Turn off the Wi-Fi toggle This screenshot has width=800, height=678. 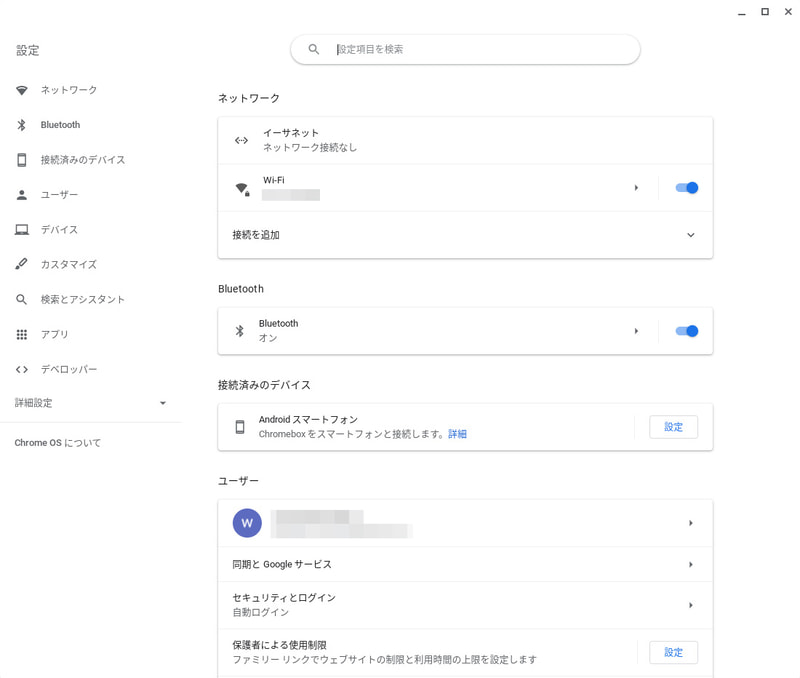coord(687,187)
